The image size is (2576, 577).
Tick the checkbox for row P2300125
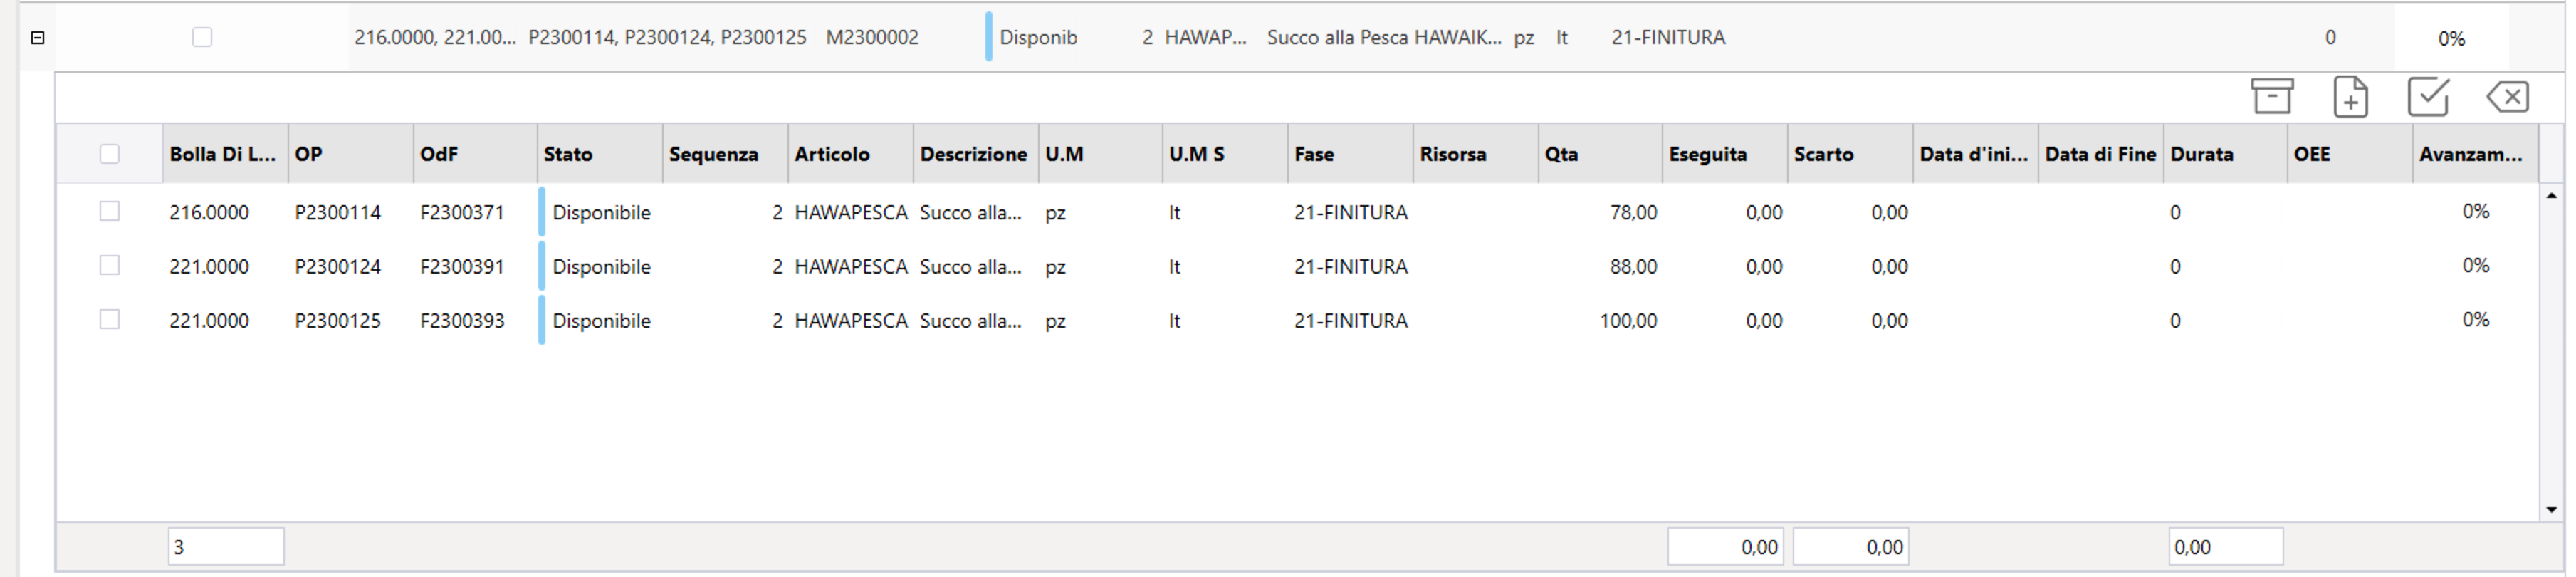[110, 319]
